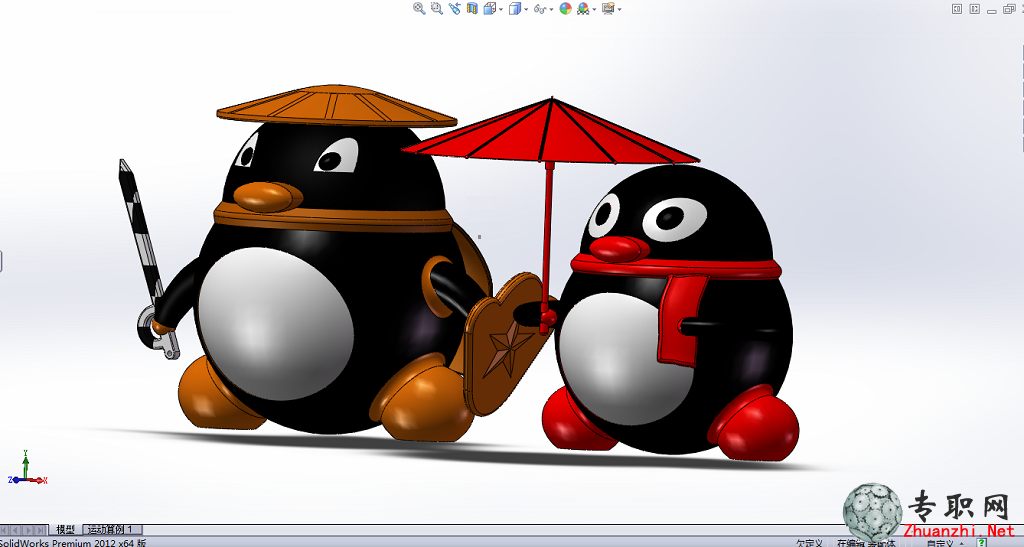This screenshot has width=1024, height=547.
Task: Toggle the Section View tool
Action: [x=472, y=8]
